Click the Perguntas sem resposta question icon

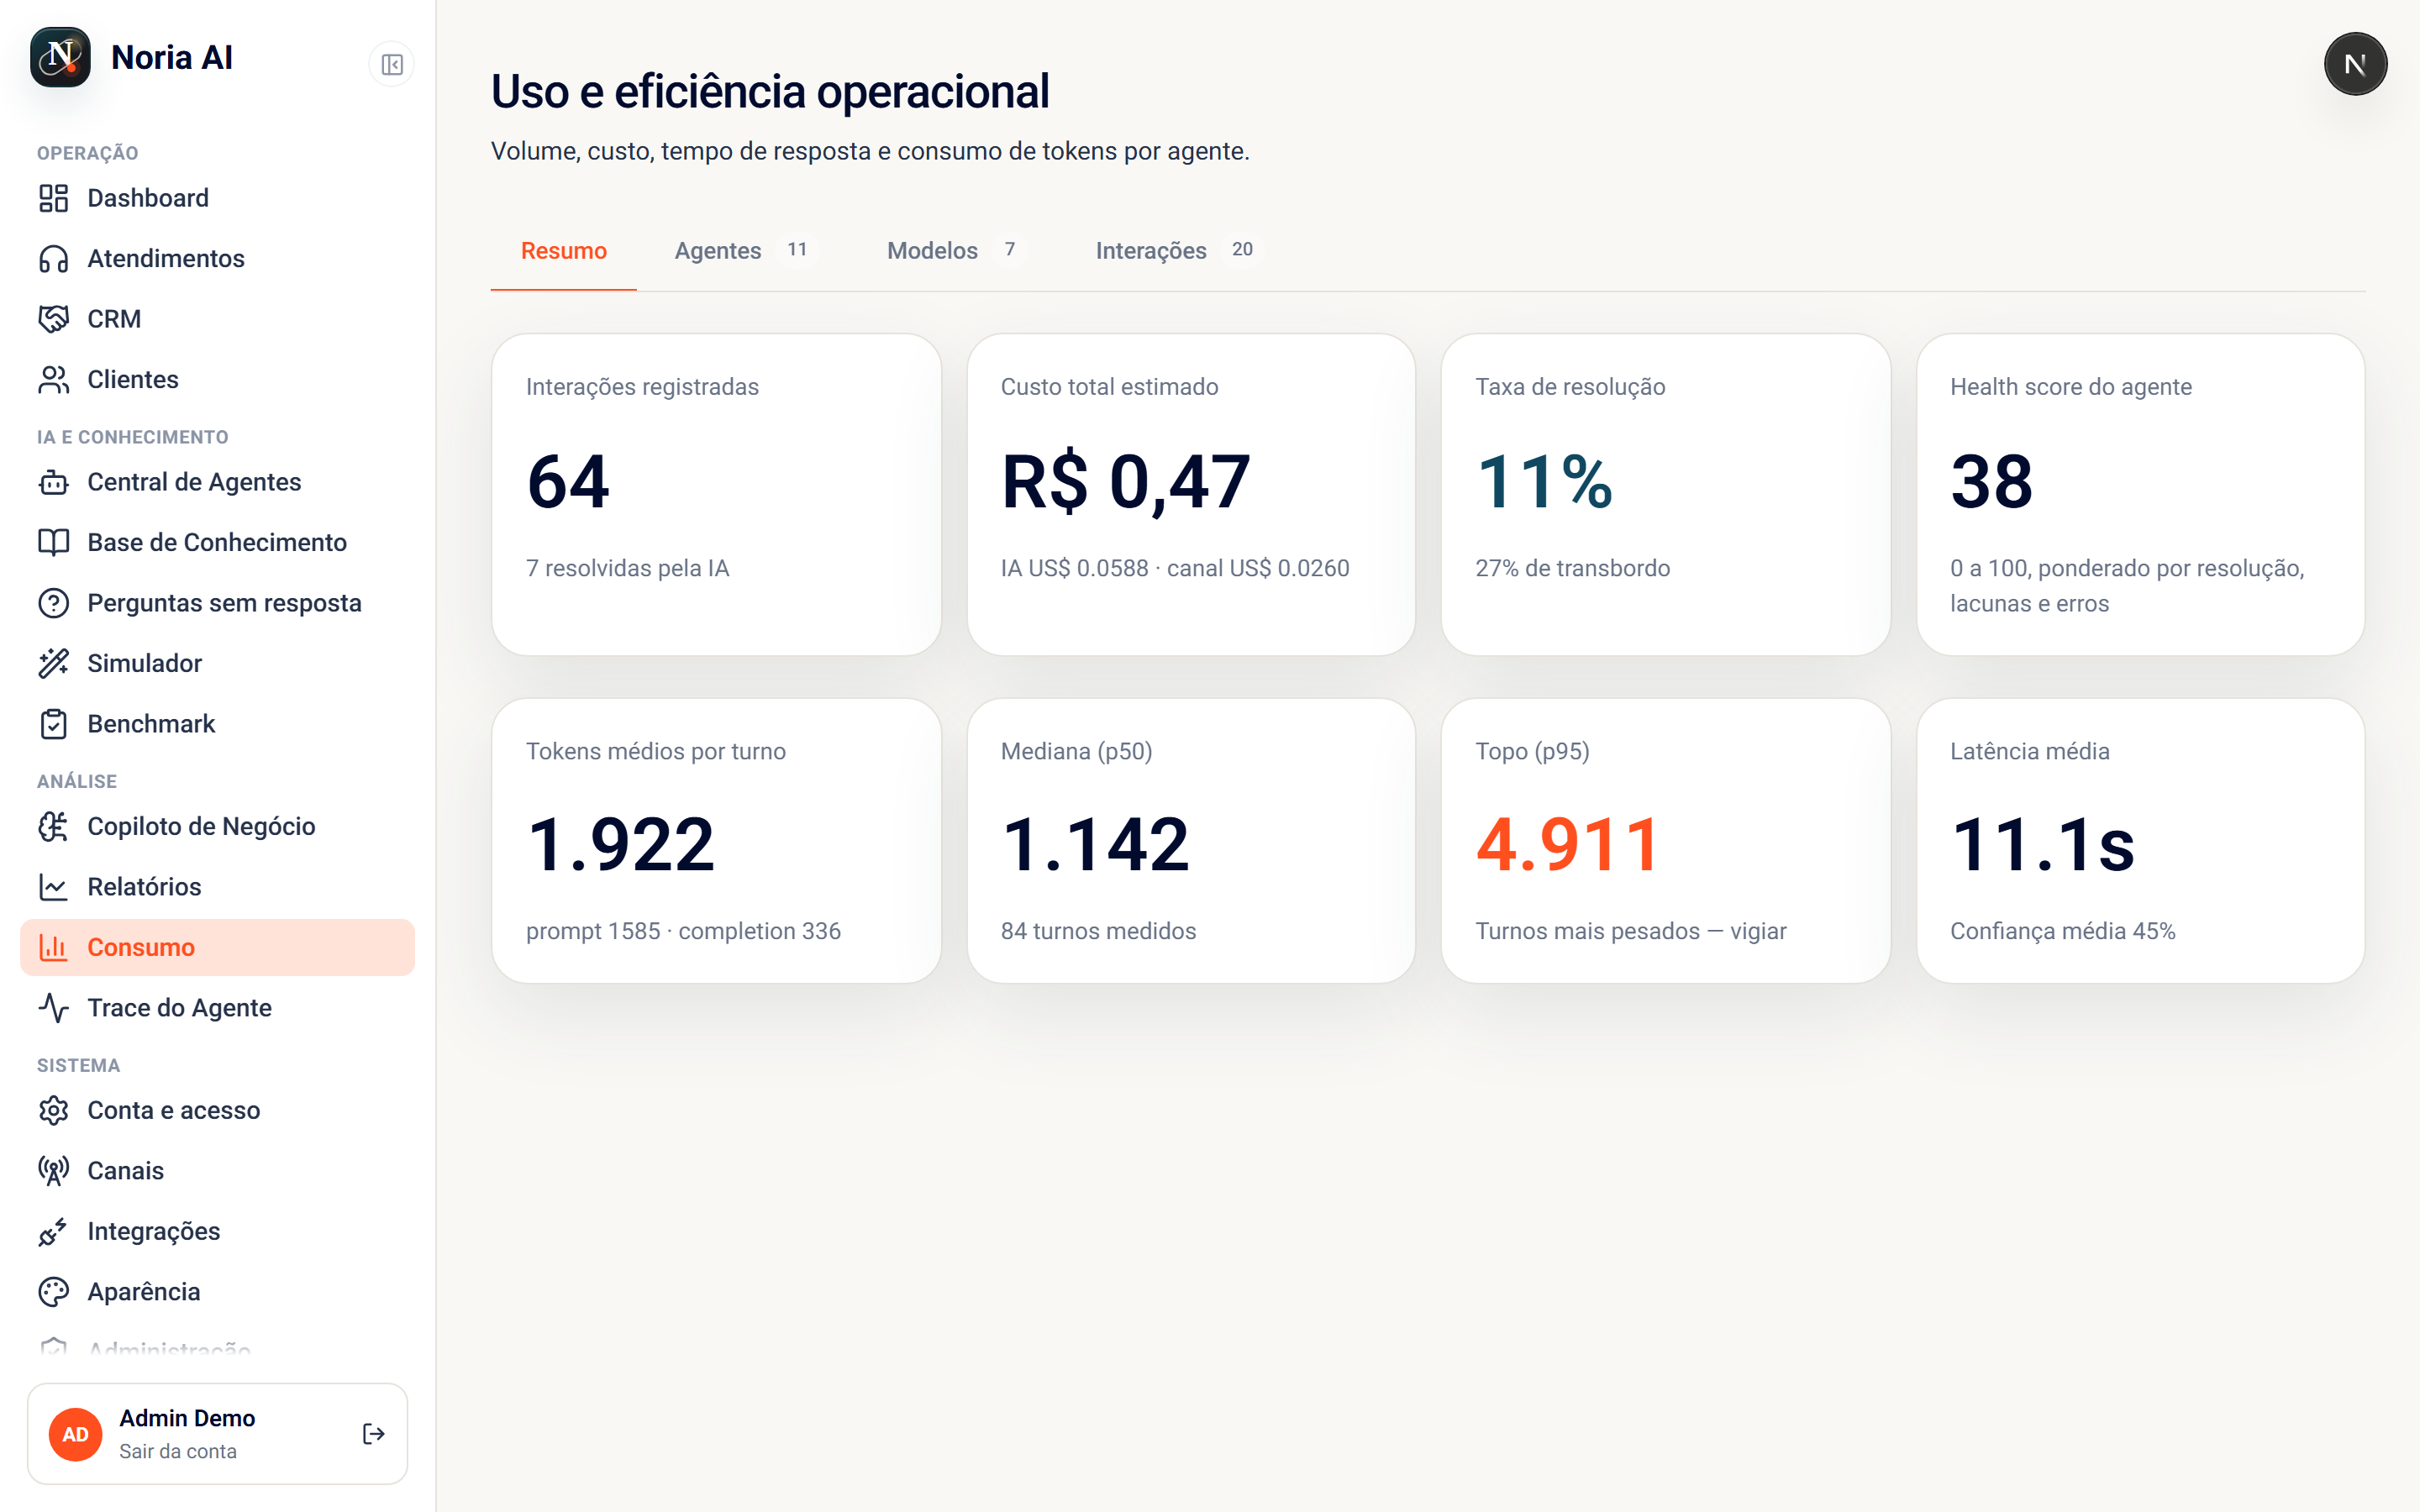pos(54,603)
